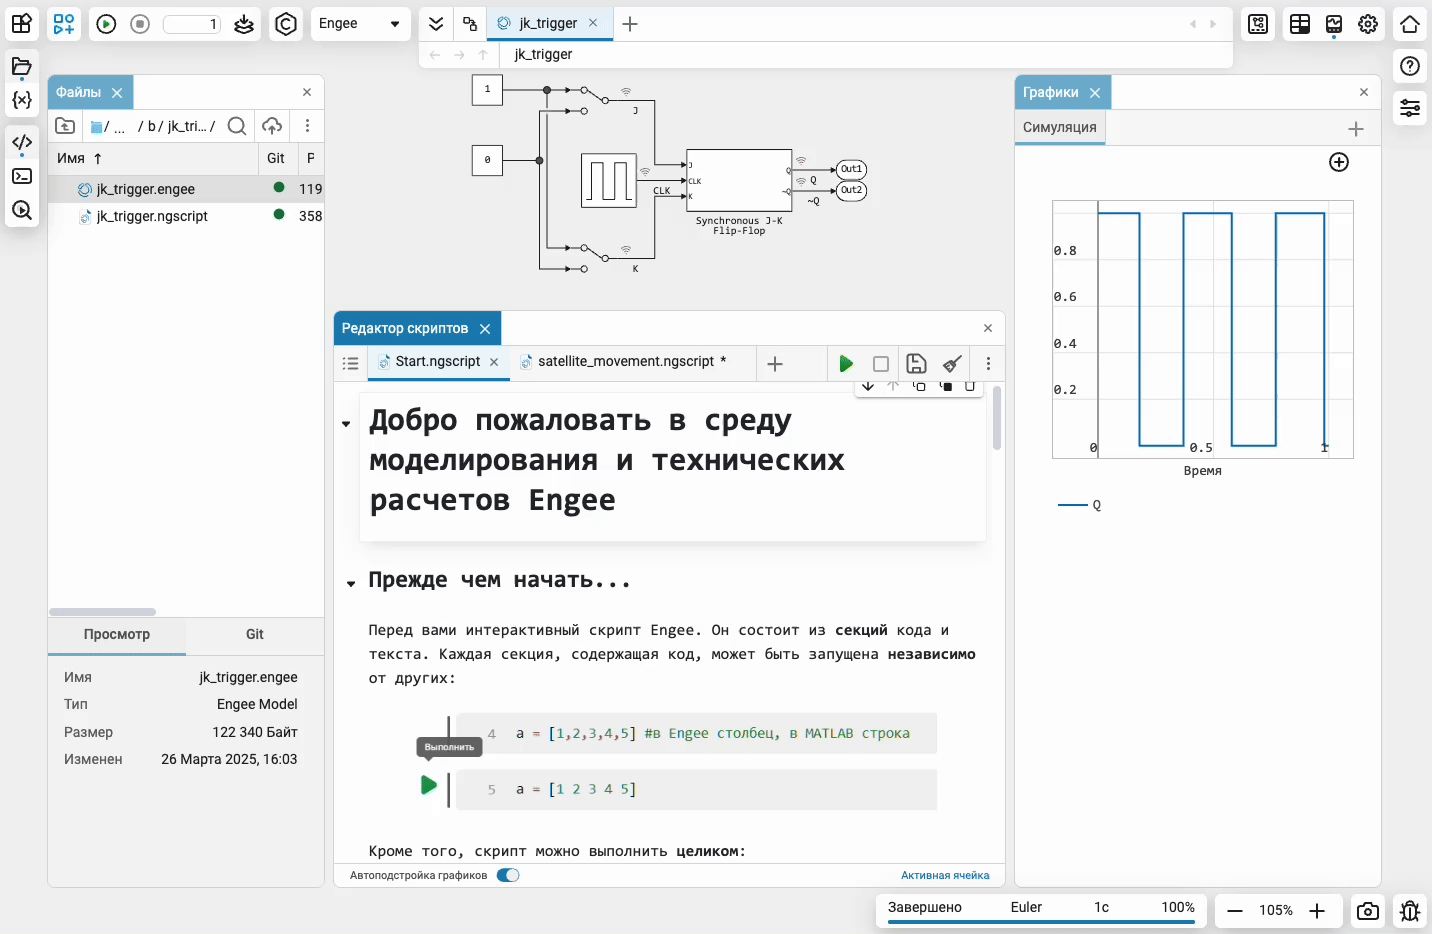Close the Start.ngscript tab
Viewport: 1432px width, 934px height.
494,362
